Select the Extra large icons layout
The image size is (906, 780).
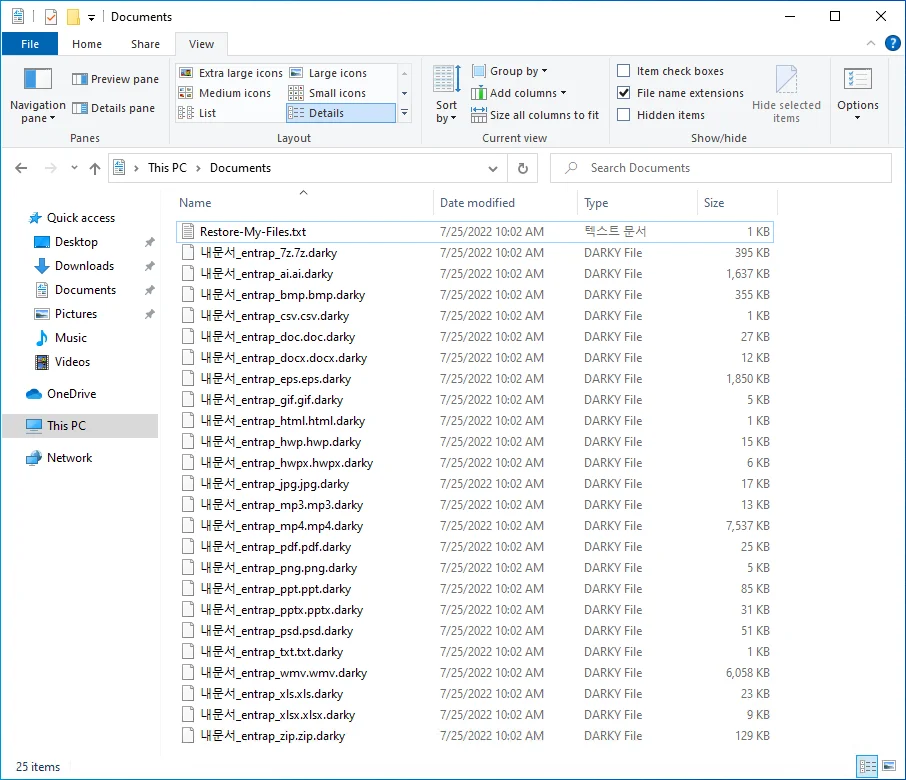coord(231,73)
